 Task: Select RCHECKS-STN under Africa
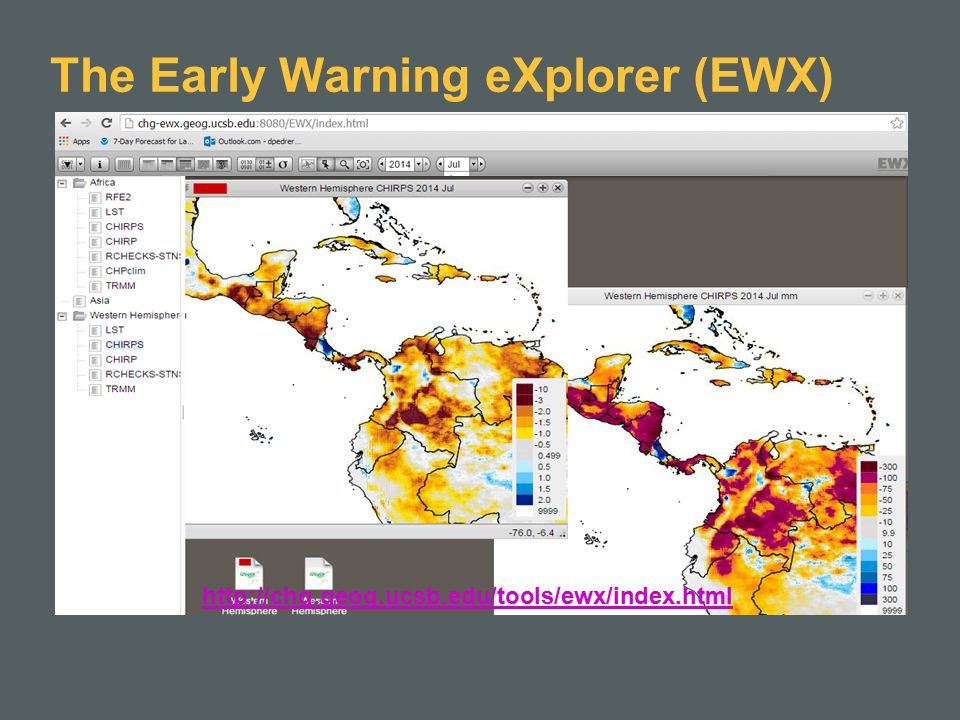(x=143, y=256)
